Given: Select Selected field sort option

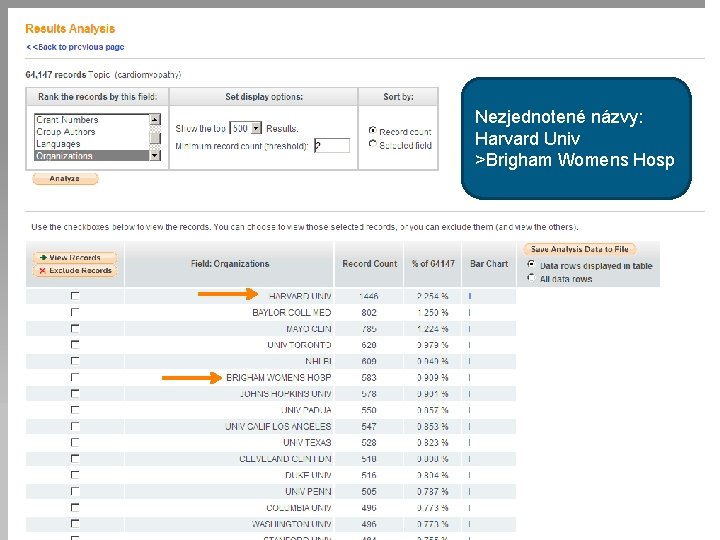Looking at the screenshot, I should (x=372, y=144).
